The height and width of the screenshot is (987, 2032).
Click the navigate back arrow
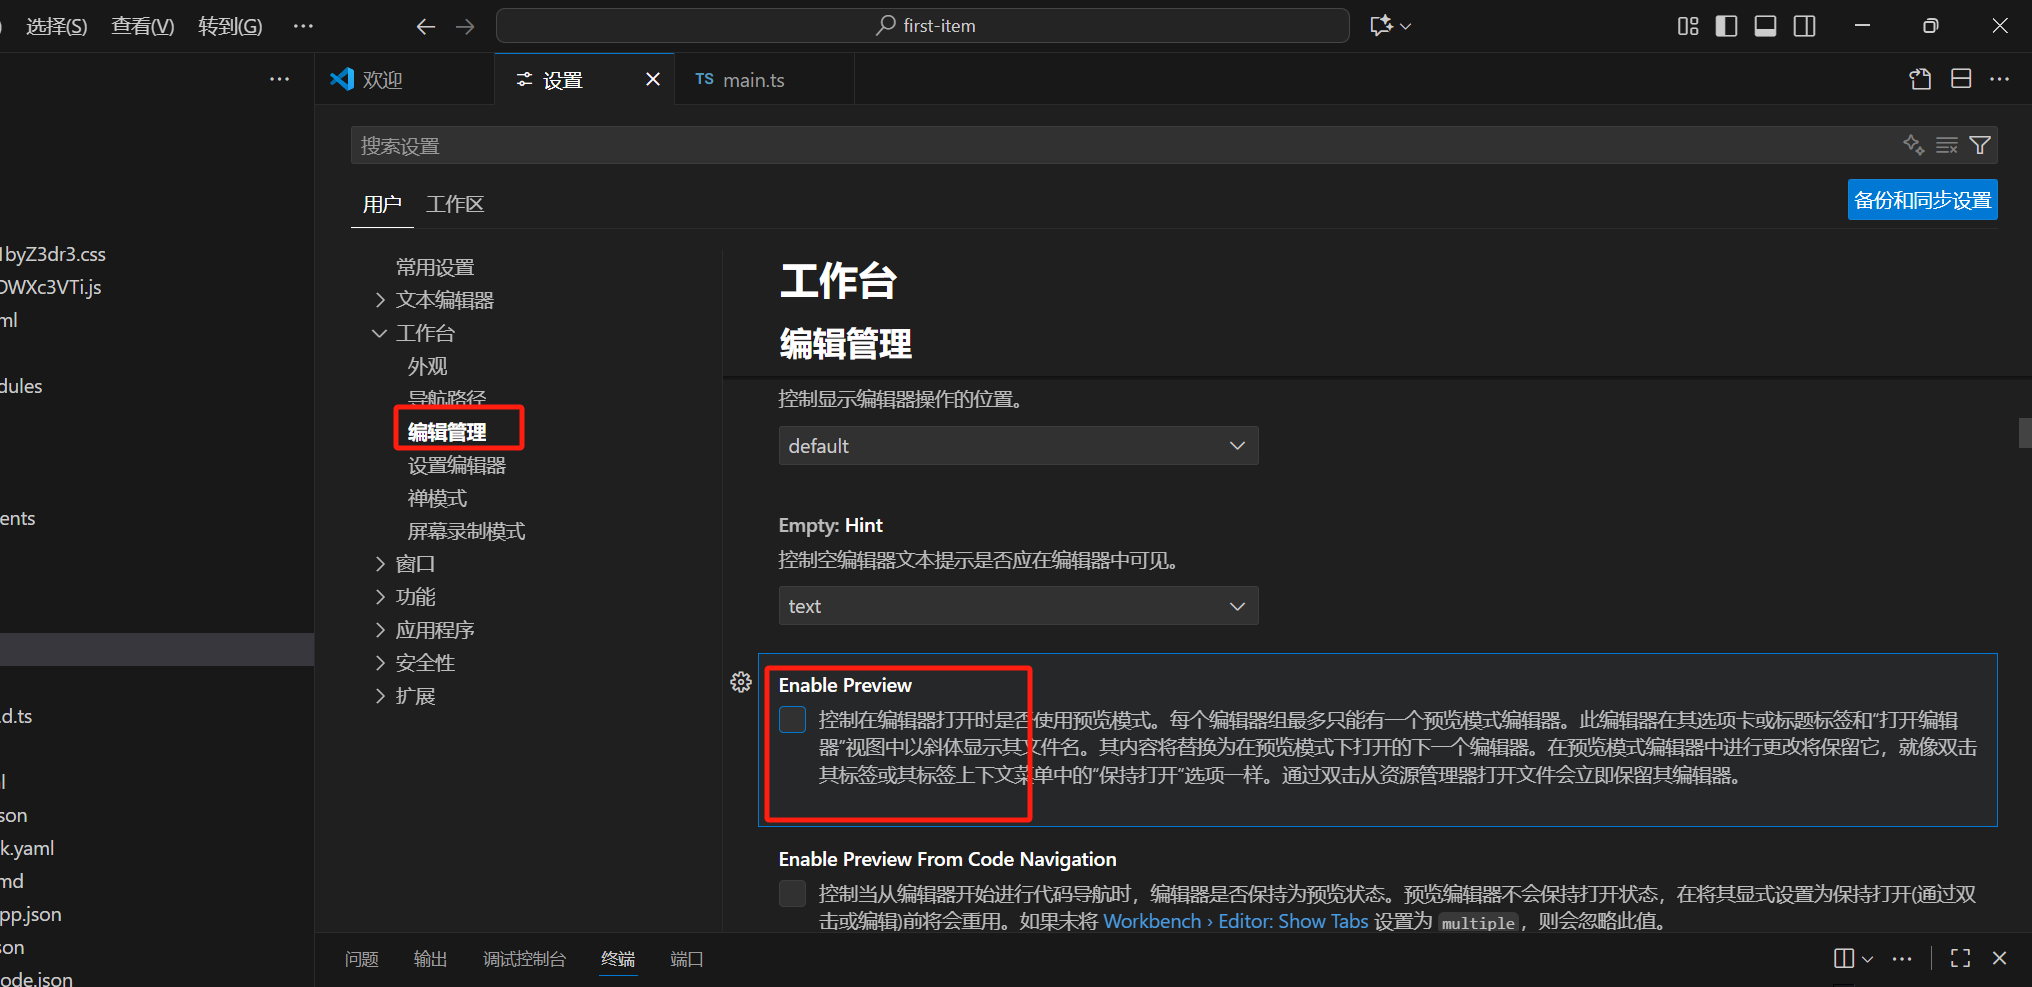tap(425, 26)
